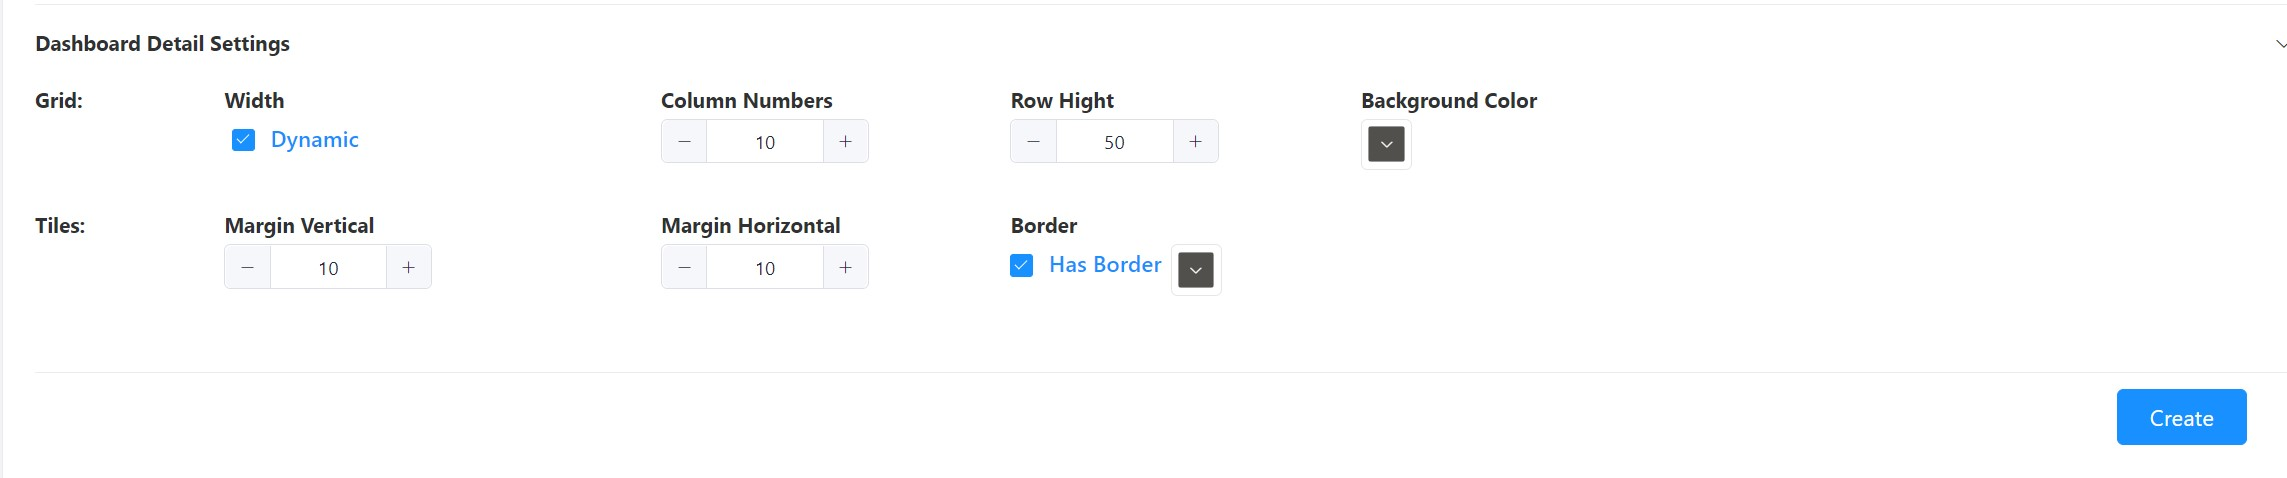Toggle the Has Border checkbox
The height and width of the screenshot is (478, 2287).
(x=1021, y=265)
